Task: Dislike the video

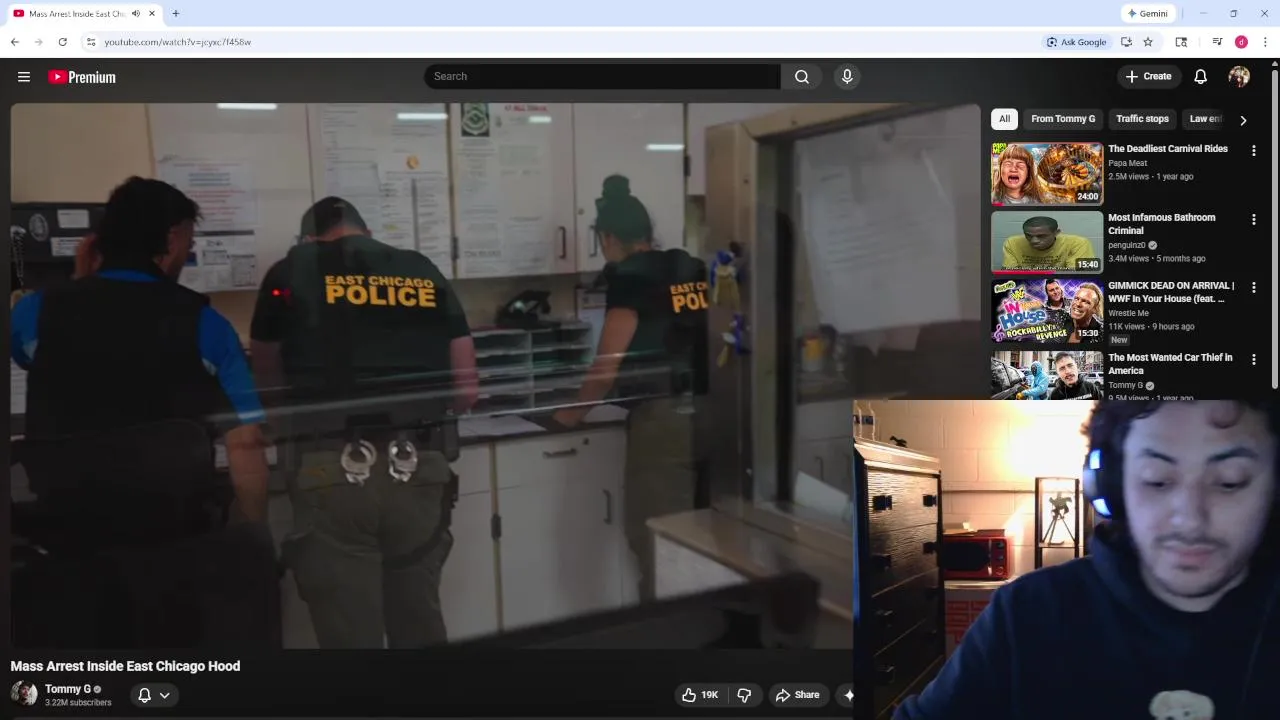Action: [744, 695]
